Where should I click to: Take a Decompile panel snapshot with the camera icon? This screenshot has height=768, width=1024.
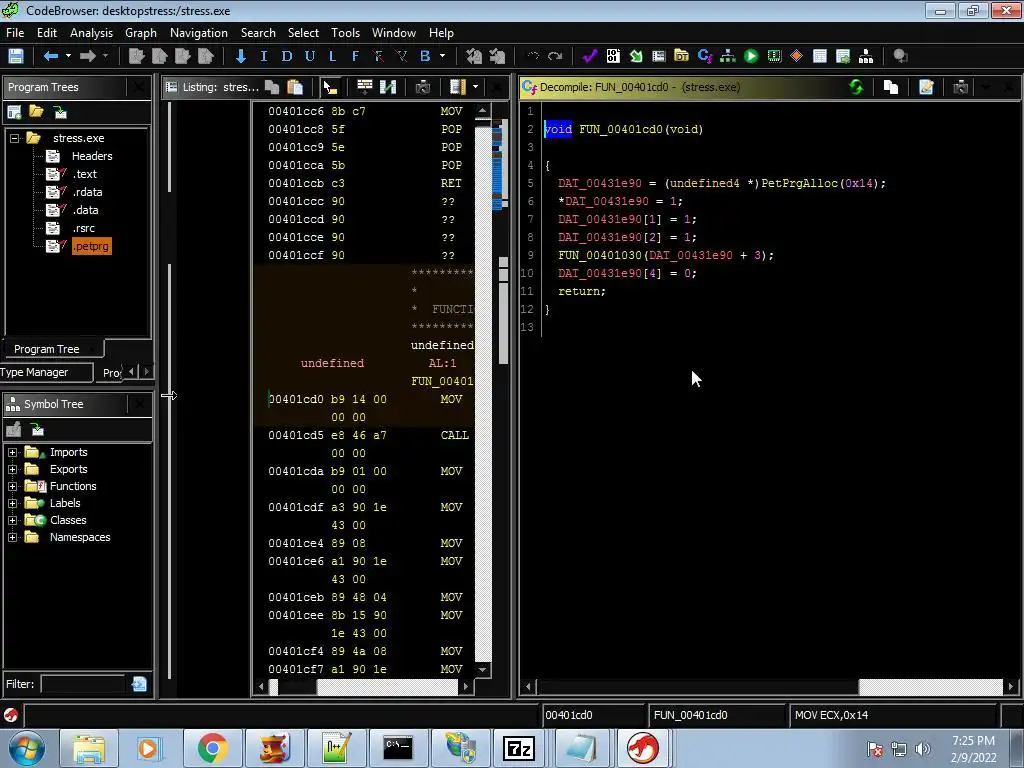click(x=960, y=87)
